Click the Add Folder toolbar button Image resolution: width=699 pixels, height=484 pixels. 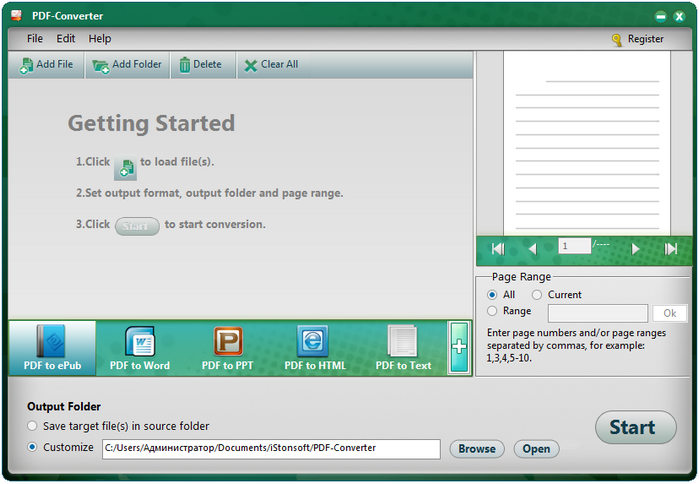click(x=127, y=65)
